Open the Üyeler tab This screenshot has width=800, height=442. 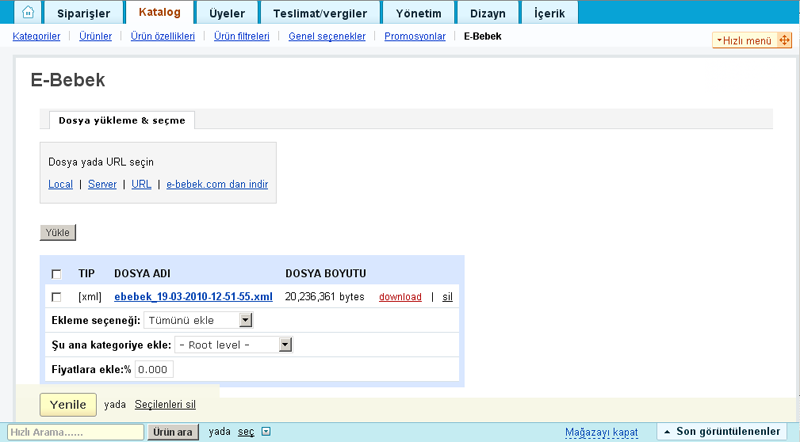click(227, 13)
